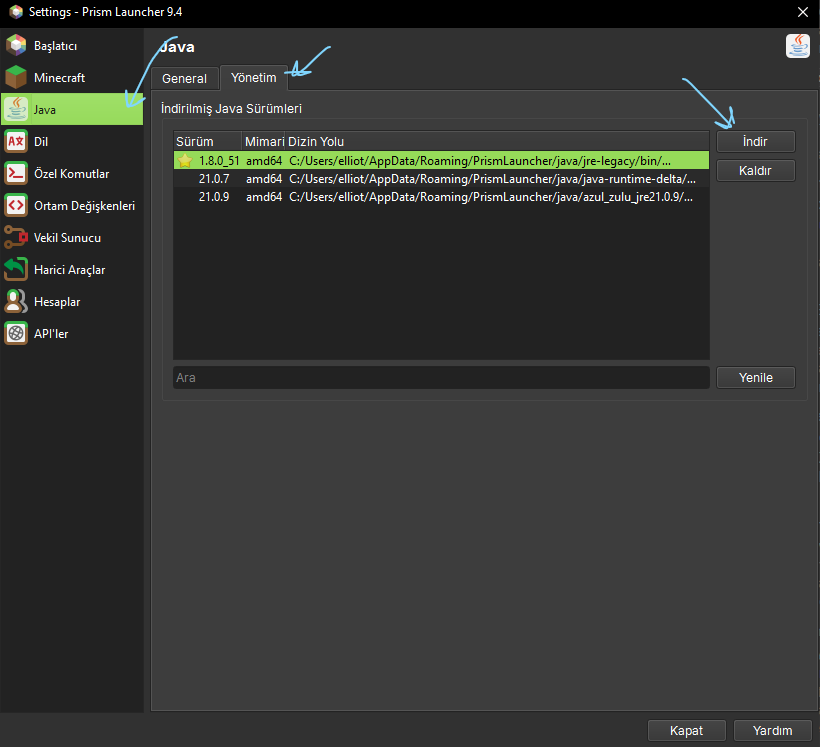The image size is (820, 747).
Task: Select the 21.0.9 version cell
Action: tap(214, 197)
